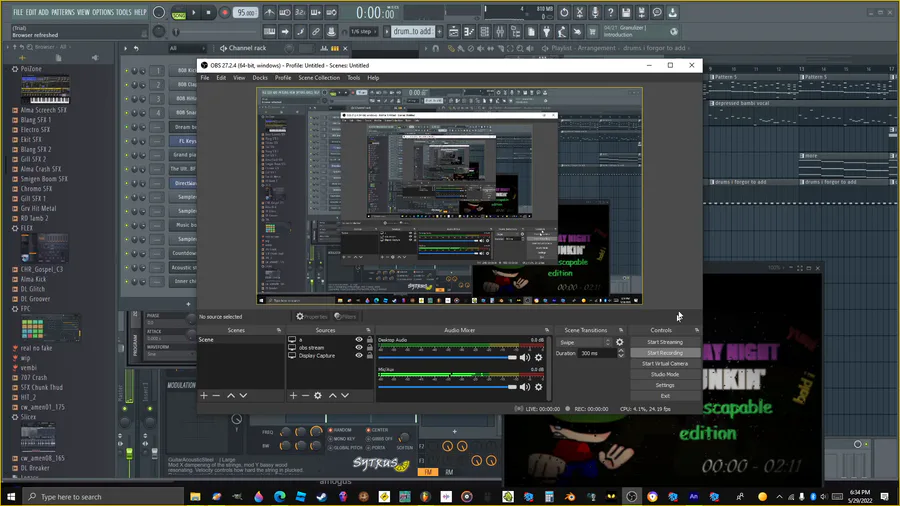Viewport: 900px width, 506px height.
Task: Toggle lock of 'Display Capture' source
Action: pyautogui.click(x=370, y=356)
